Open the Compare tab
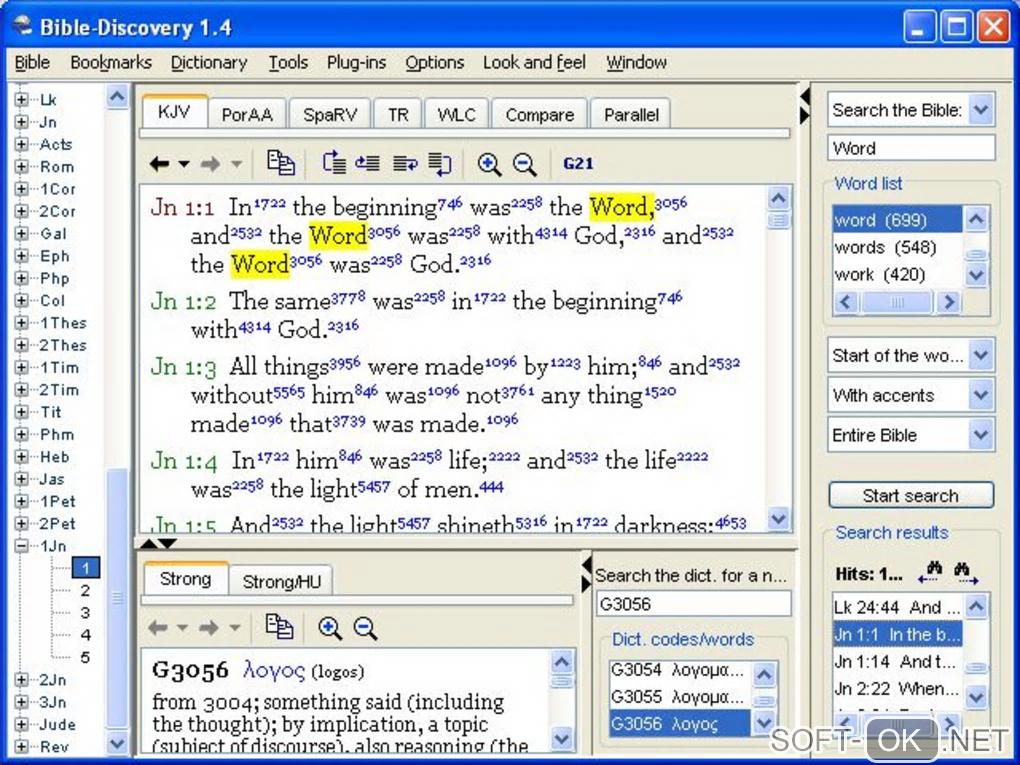 click(539, 114)
